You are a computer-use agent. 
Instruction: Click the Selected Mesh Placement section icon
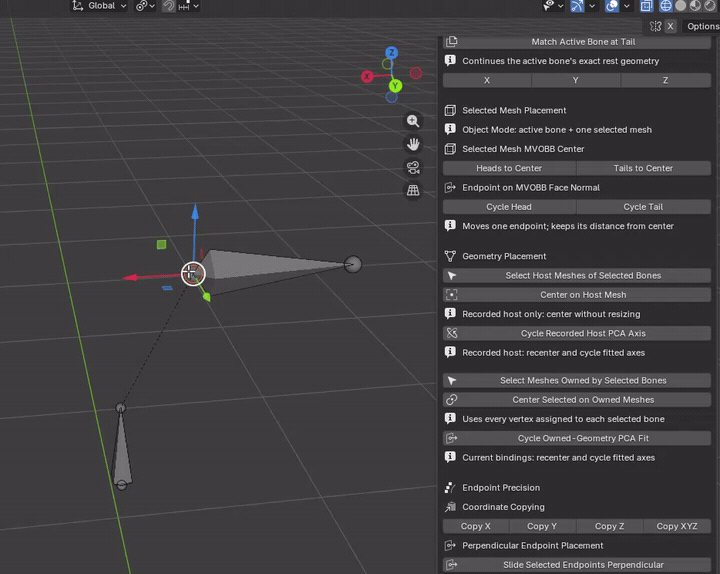tap(450, 110)
